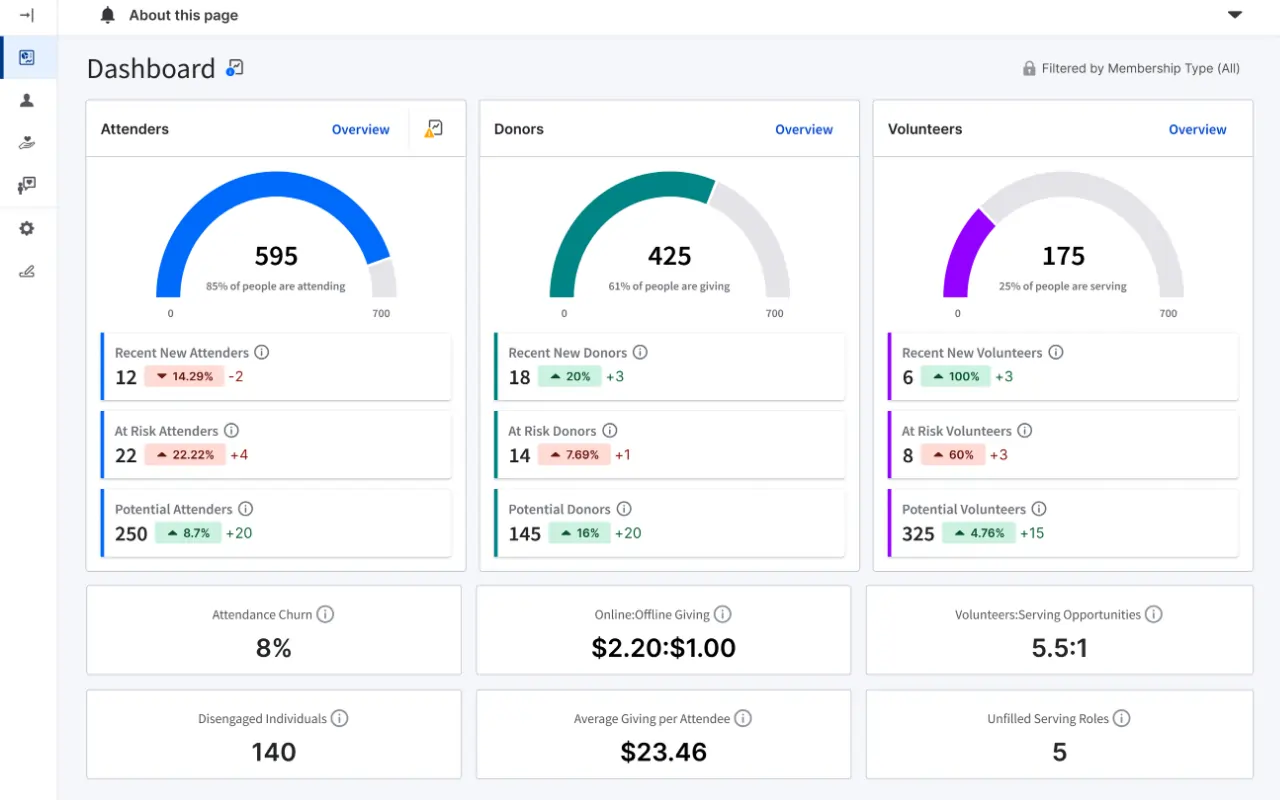
Task: Open the Serving section in the sidebar
Action: click(x=28, y=185)
